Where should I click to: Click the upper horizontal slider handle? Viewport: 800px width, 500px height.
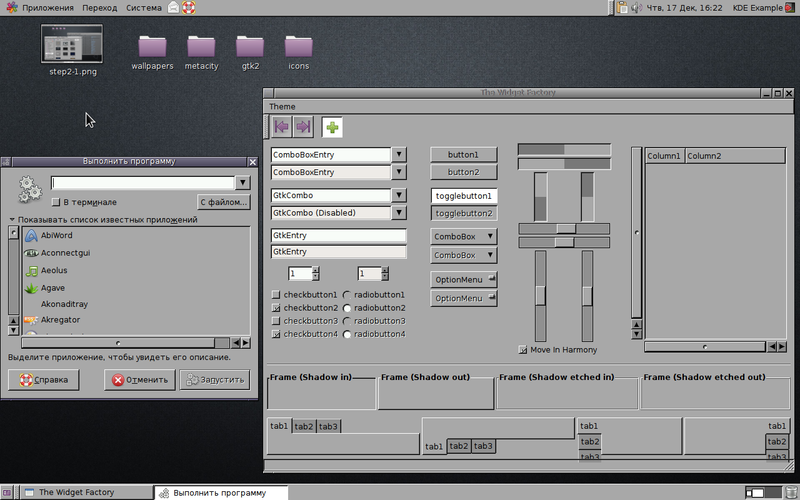(566, 228)
